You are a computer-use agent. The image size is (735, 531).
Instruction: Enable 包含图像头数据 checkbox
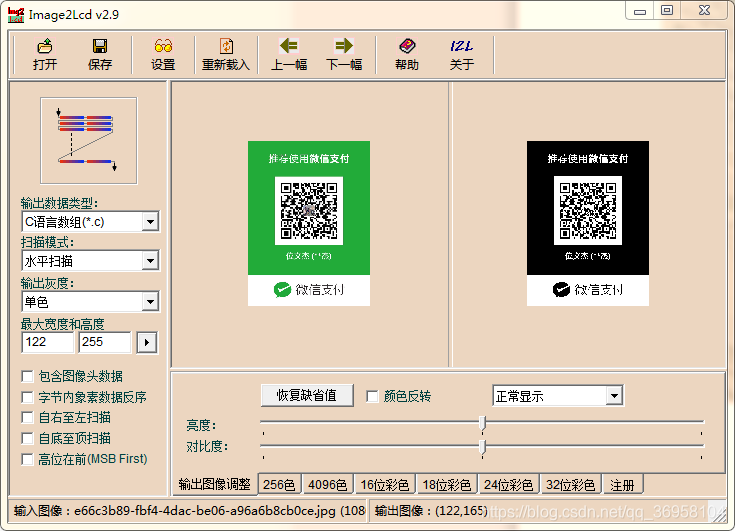pyautogui.click(x=28, y=376)
